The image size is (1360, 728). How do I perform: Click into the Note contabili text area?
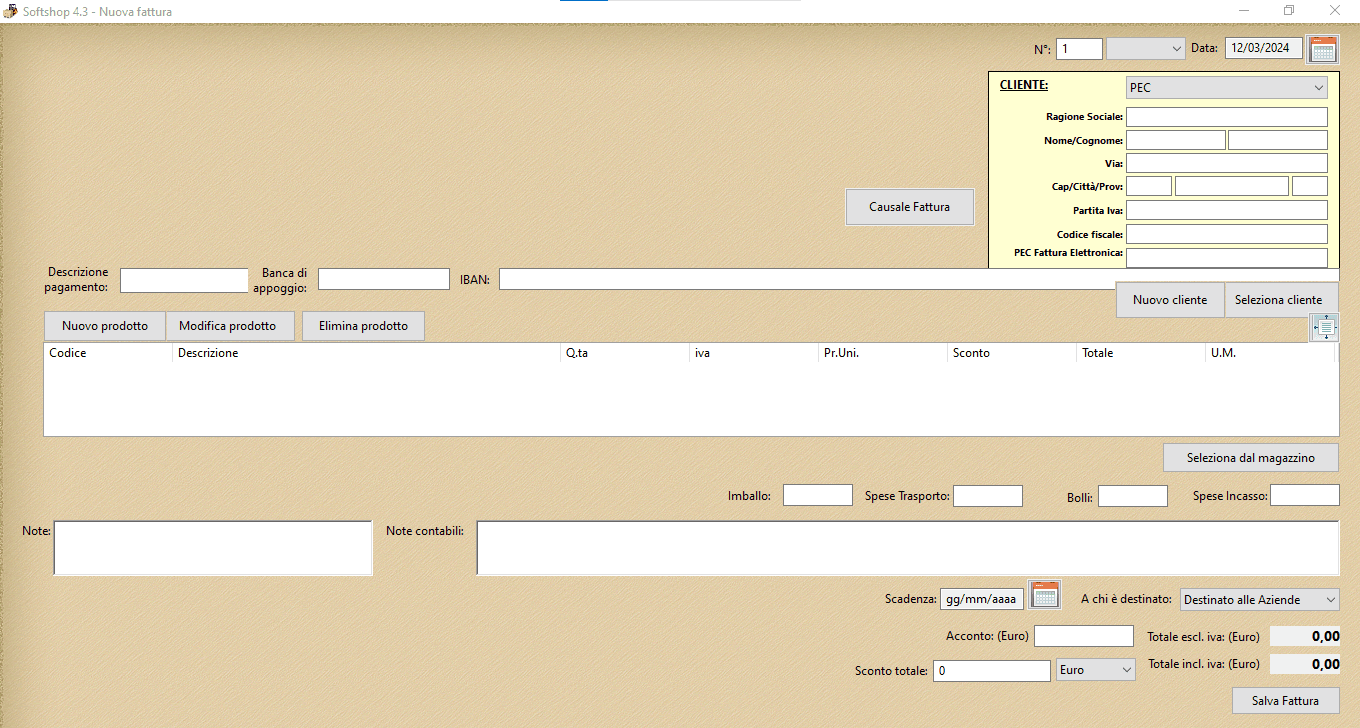[x=907, y=548]
